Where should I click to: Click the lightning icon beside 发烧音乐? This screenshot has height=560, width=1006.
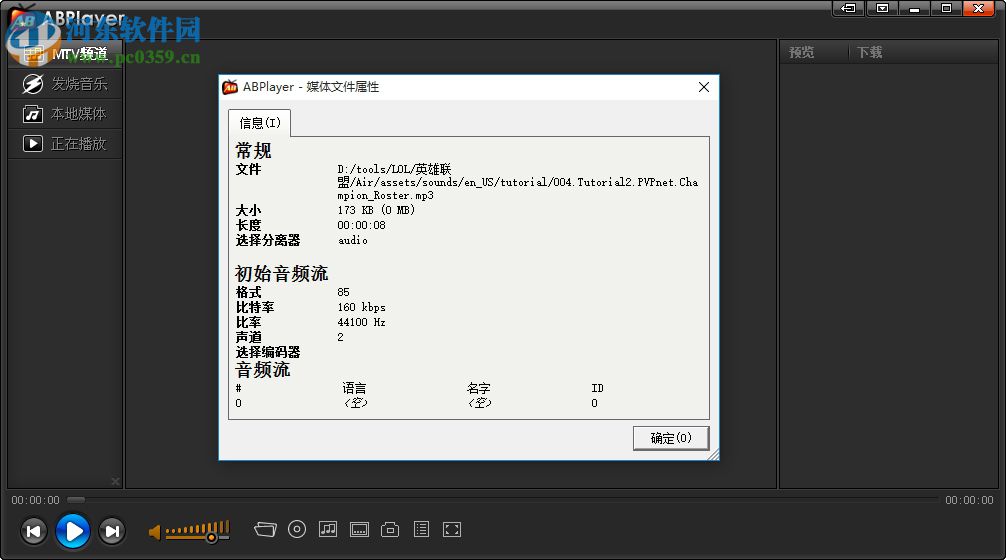[33, 83]
